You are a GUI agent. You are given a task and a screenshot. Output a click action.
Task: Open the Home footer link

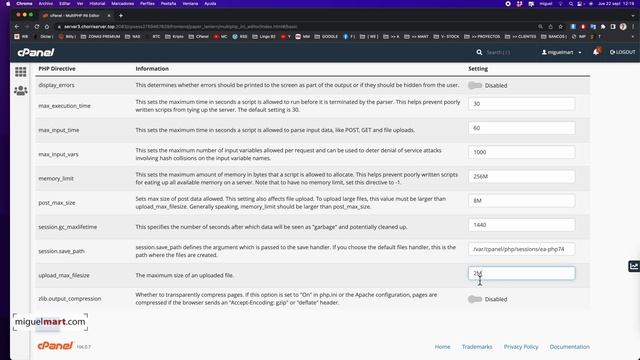[442, 347]
